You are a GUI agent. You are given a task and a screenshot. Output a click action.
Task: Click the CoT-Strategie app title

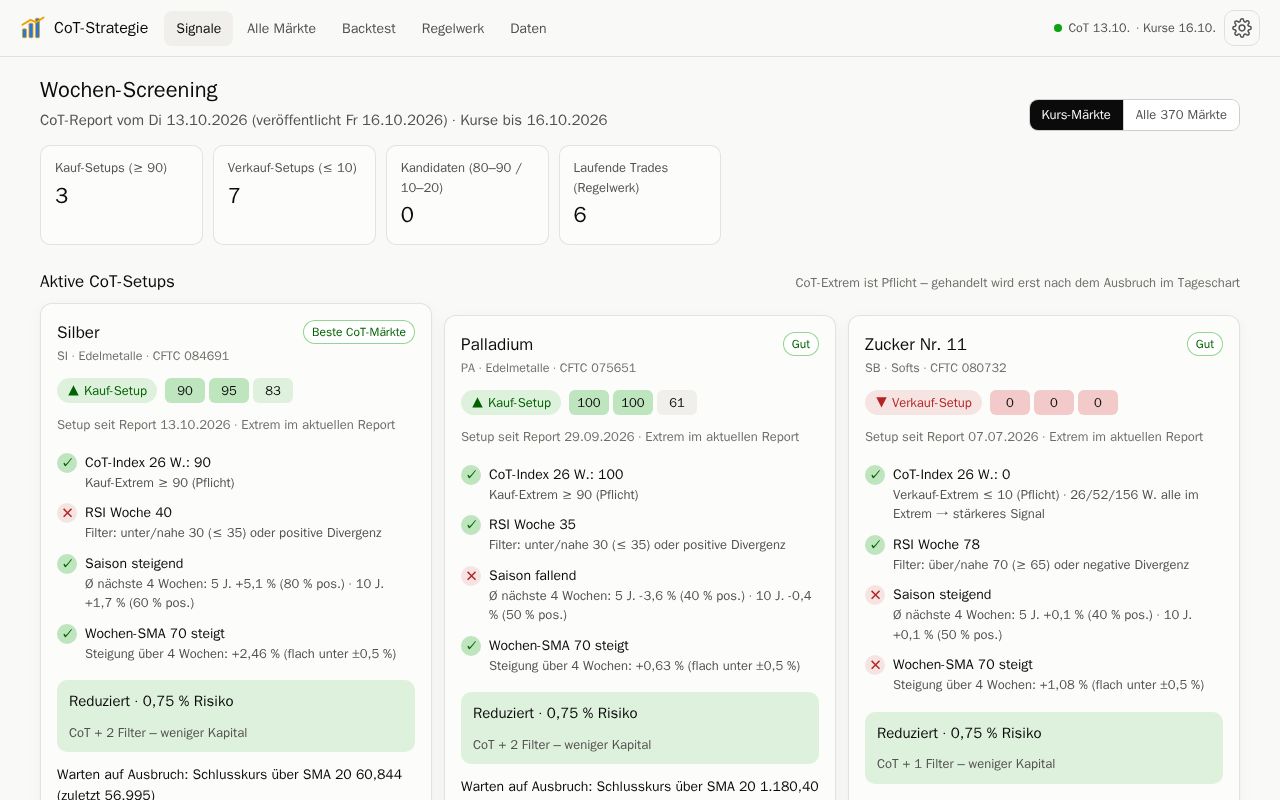[x=101, y=28]
